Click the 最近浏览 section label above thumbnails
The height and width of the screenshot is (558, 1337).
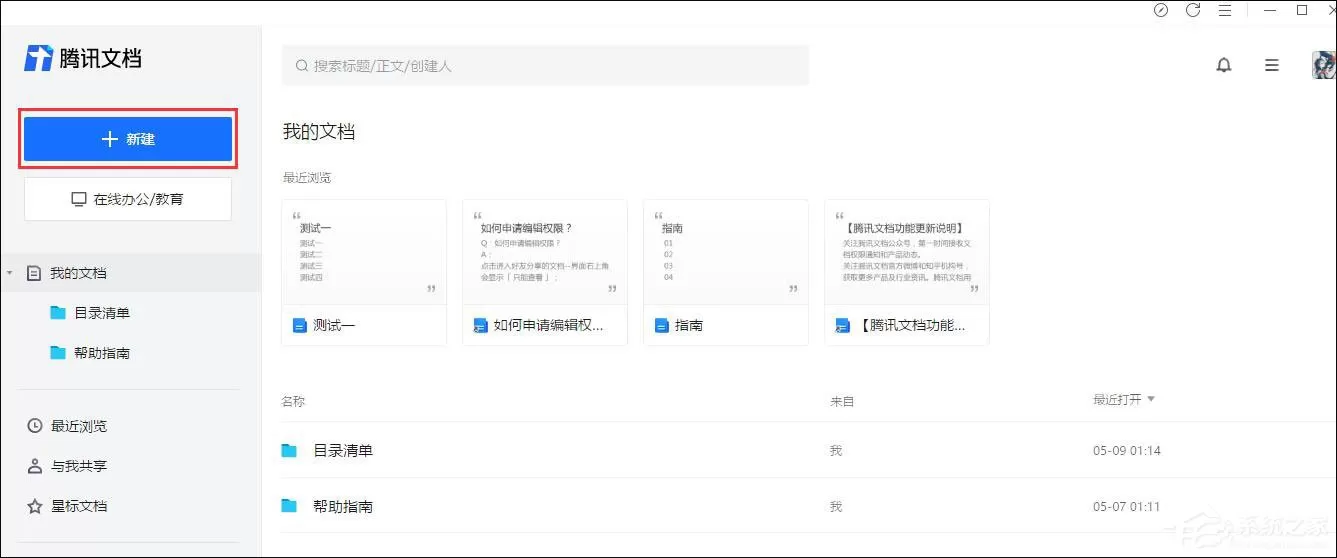pyautogui.click(x=307, y=178)
